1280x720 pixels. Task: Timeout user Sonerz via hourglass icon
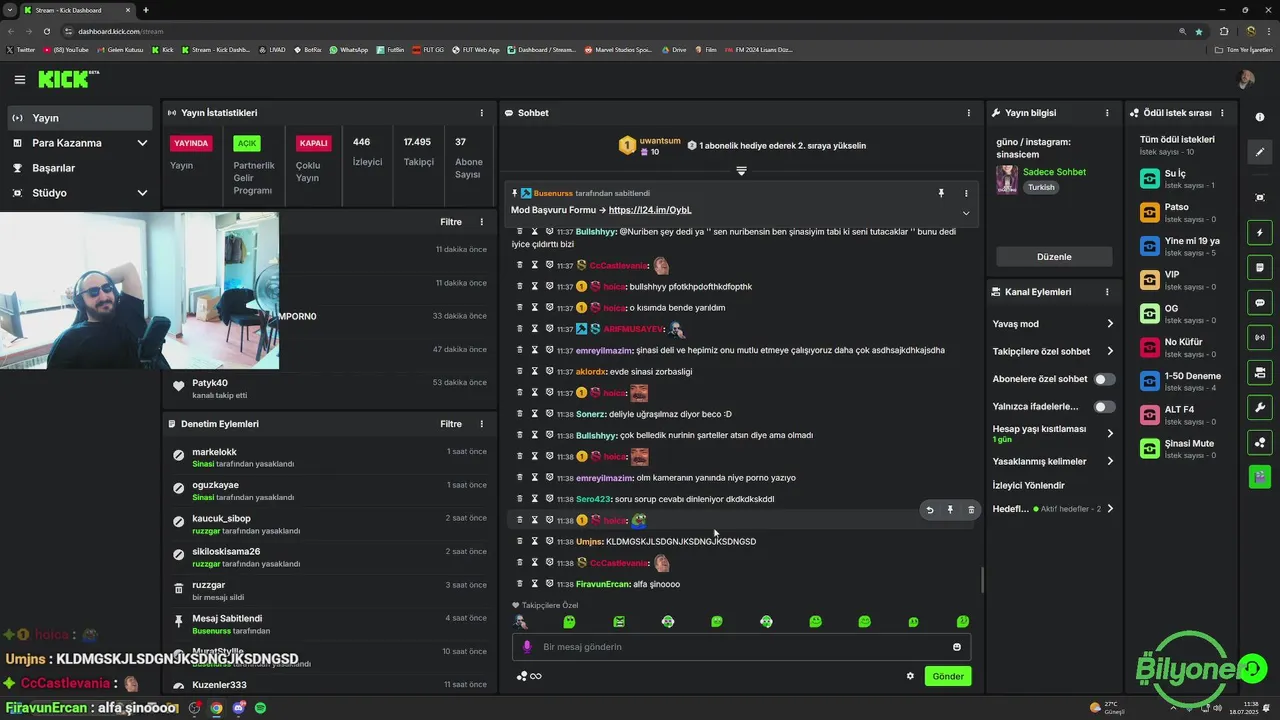pyautogui.click(x=535, y=414)
